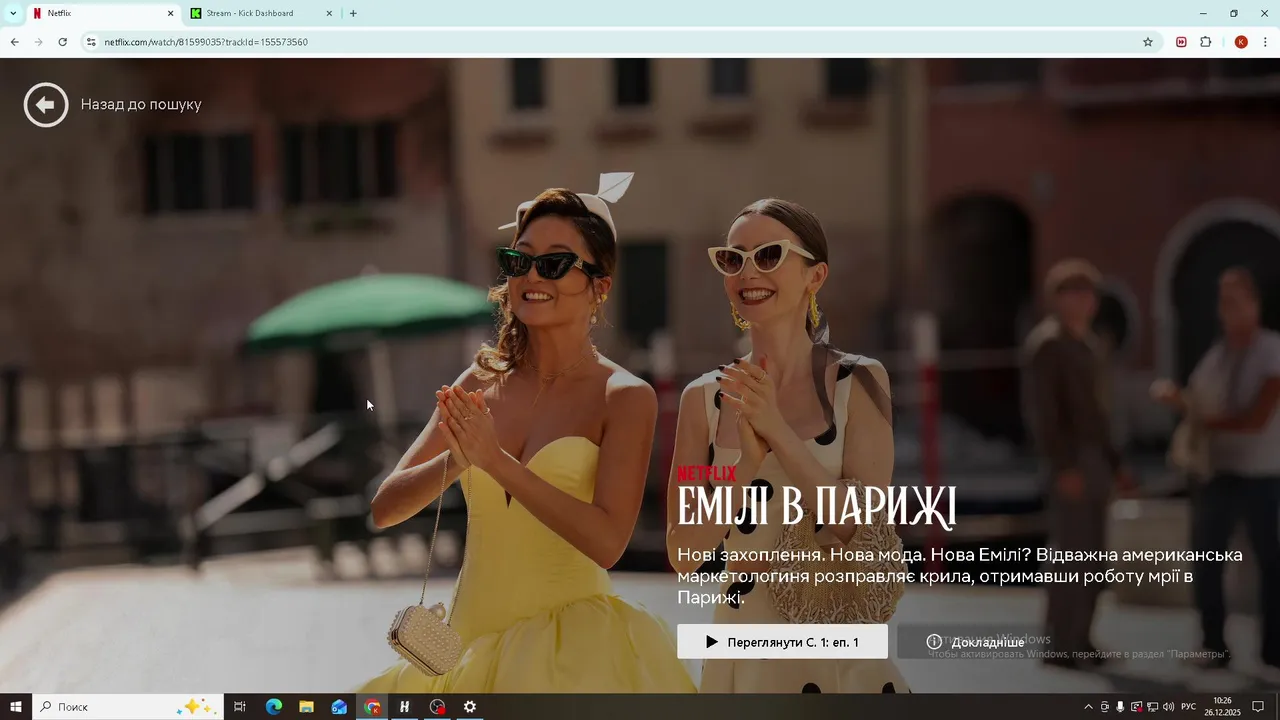
Task: Click the round back arrow icon
Action: click(x=46, y=105)
